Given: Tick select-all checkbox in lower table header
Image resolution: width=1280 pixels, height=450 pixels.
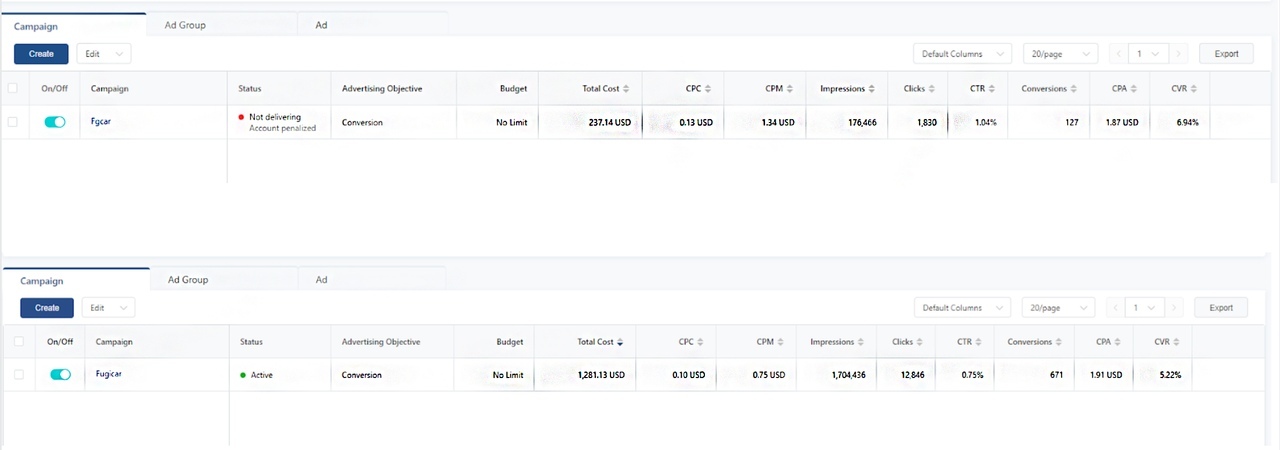Looking at the screenshot, I should click(x=19, y=342).
